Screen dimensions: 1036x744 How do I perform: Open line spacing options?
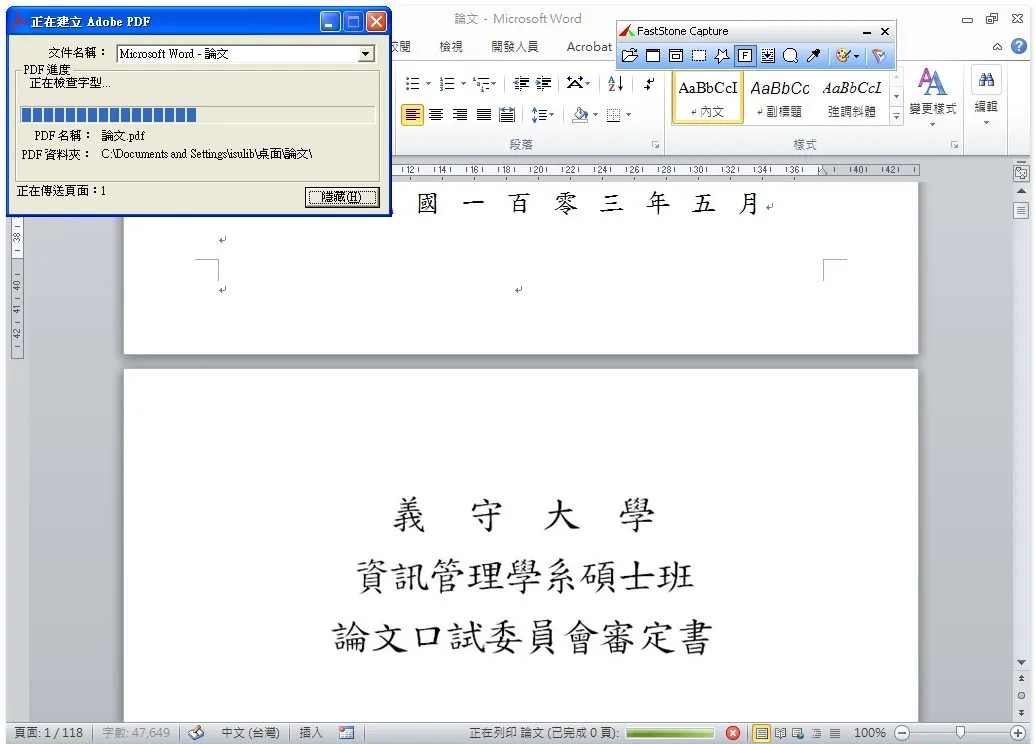tap(542, 115)
